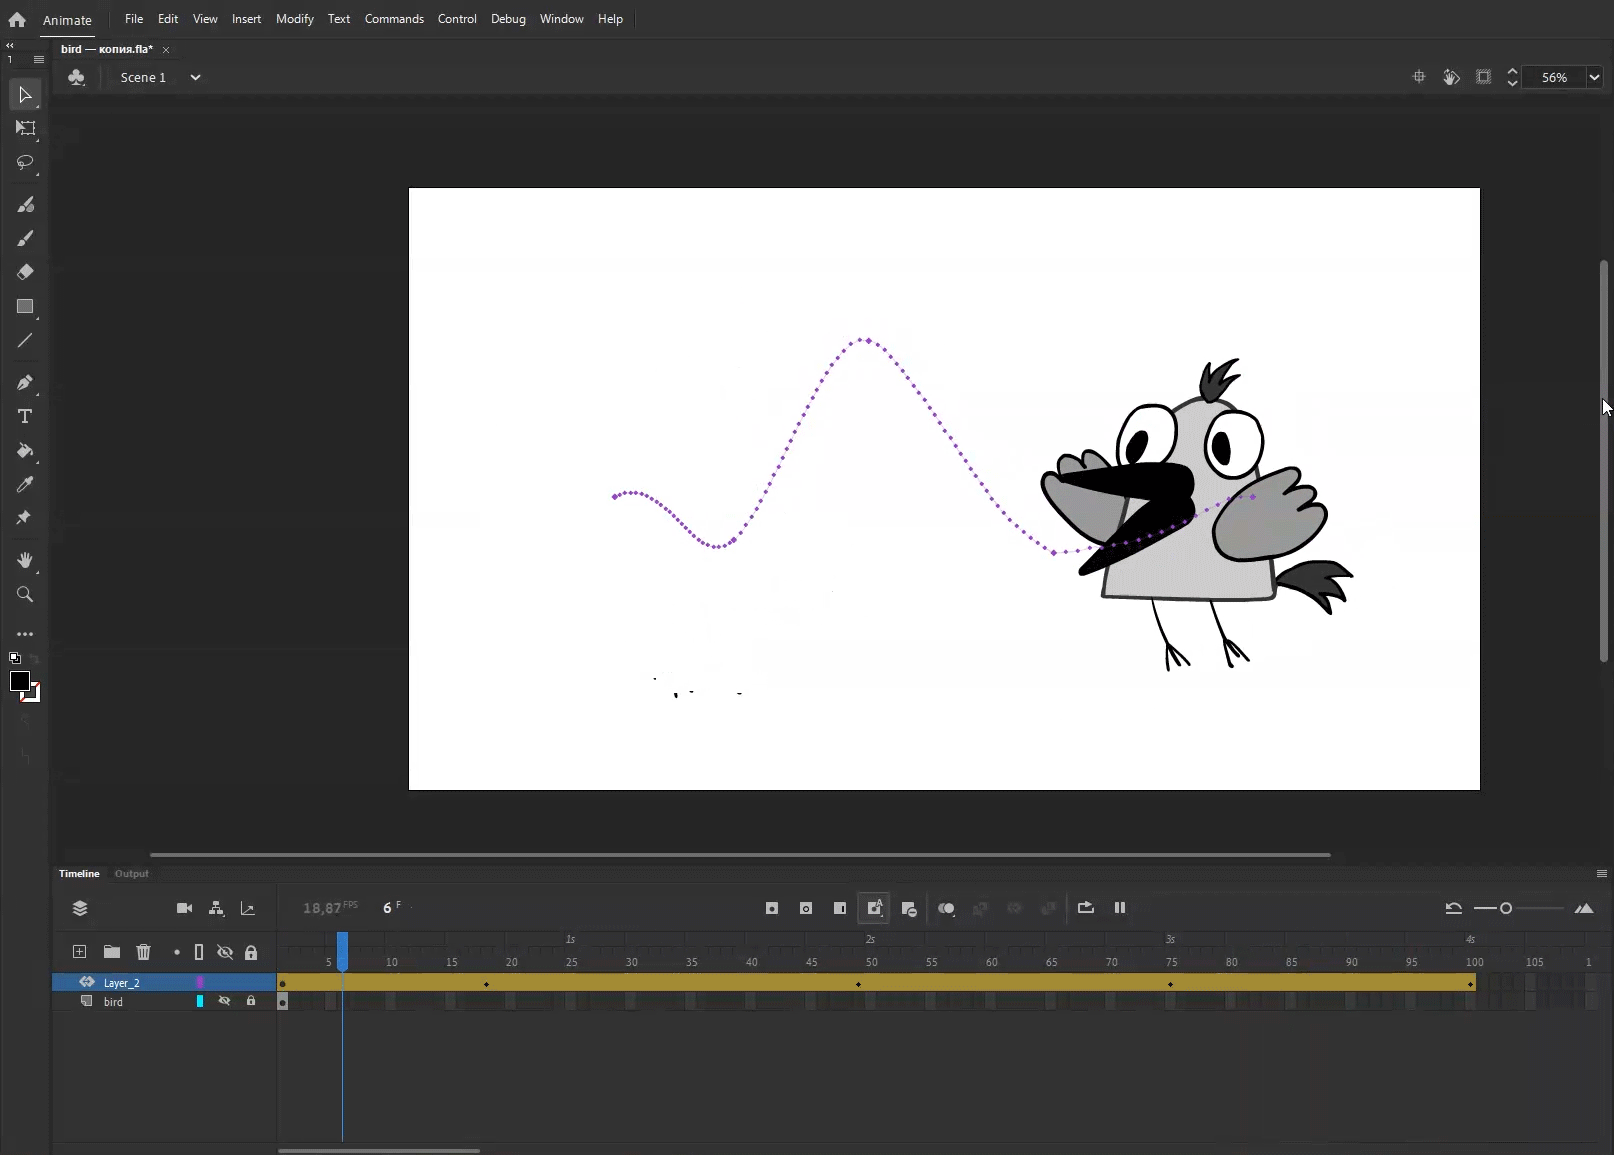
Task: Switch to the Output tab
Action: (x=131, y=874)
